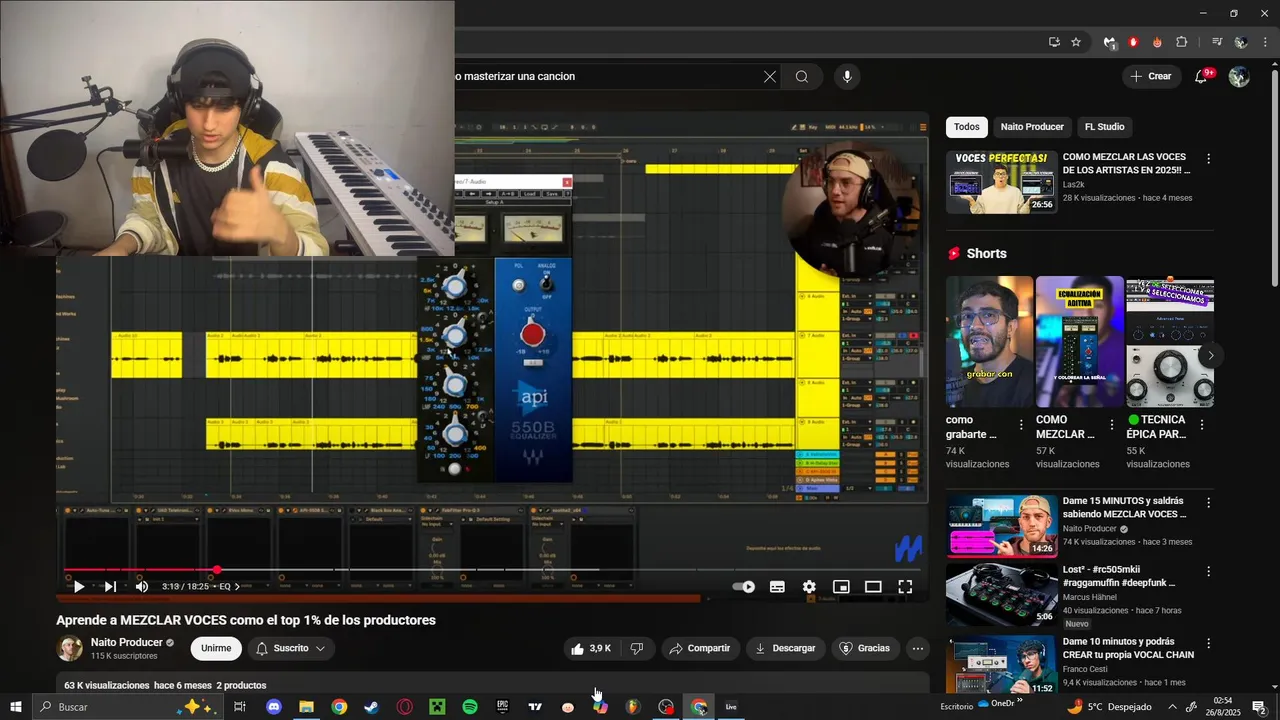Open the Chrome three-dot menu
The height and width of the screenshot is (720, 1280).
click(x=1264, y=42)
